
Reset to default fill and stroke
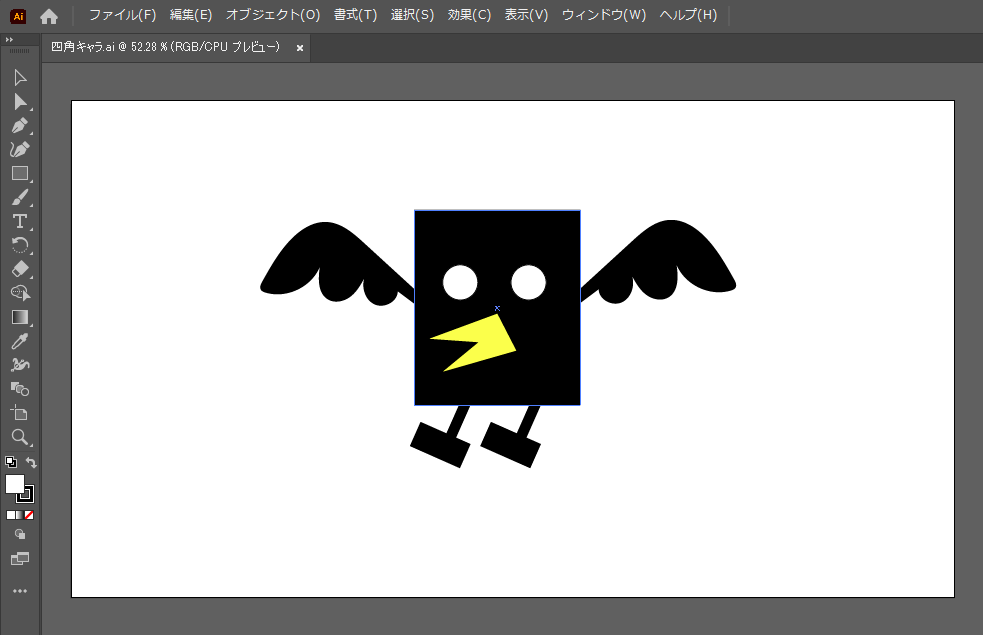pos(10,462)
